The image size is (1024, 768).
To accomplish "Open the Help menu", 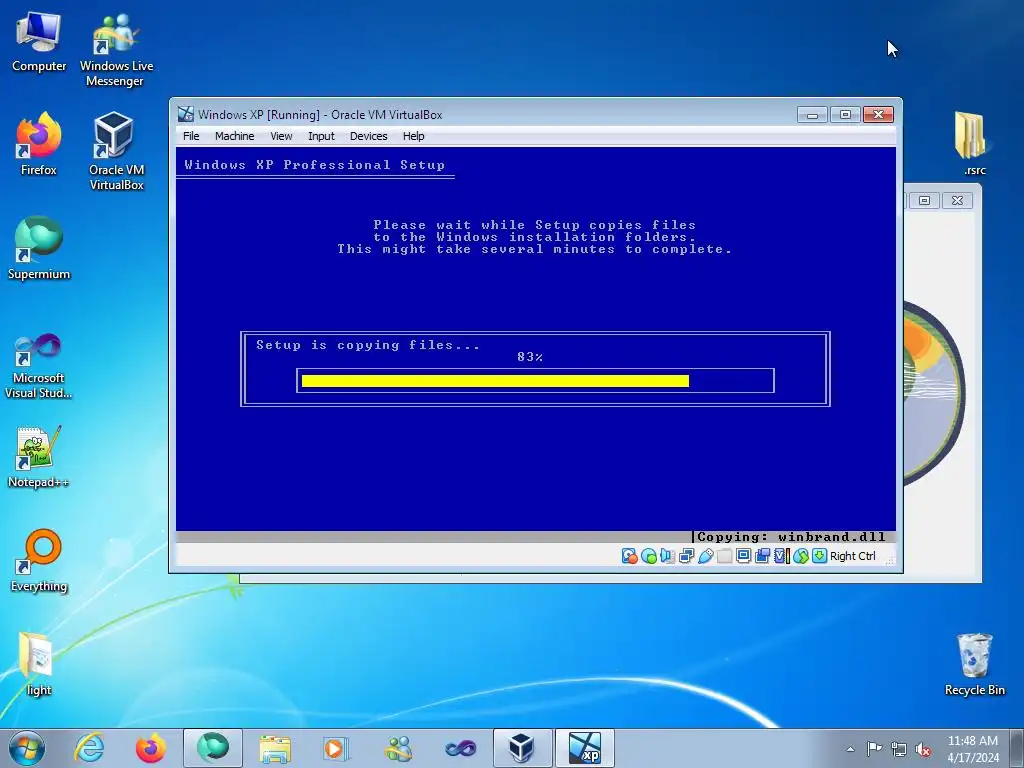I will pyautogui.click(x=413, y=136).
